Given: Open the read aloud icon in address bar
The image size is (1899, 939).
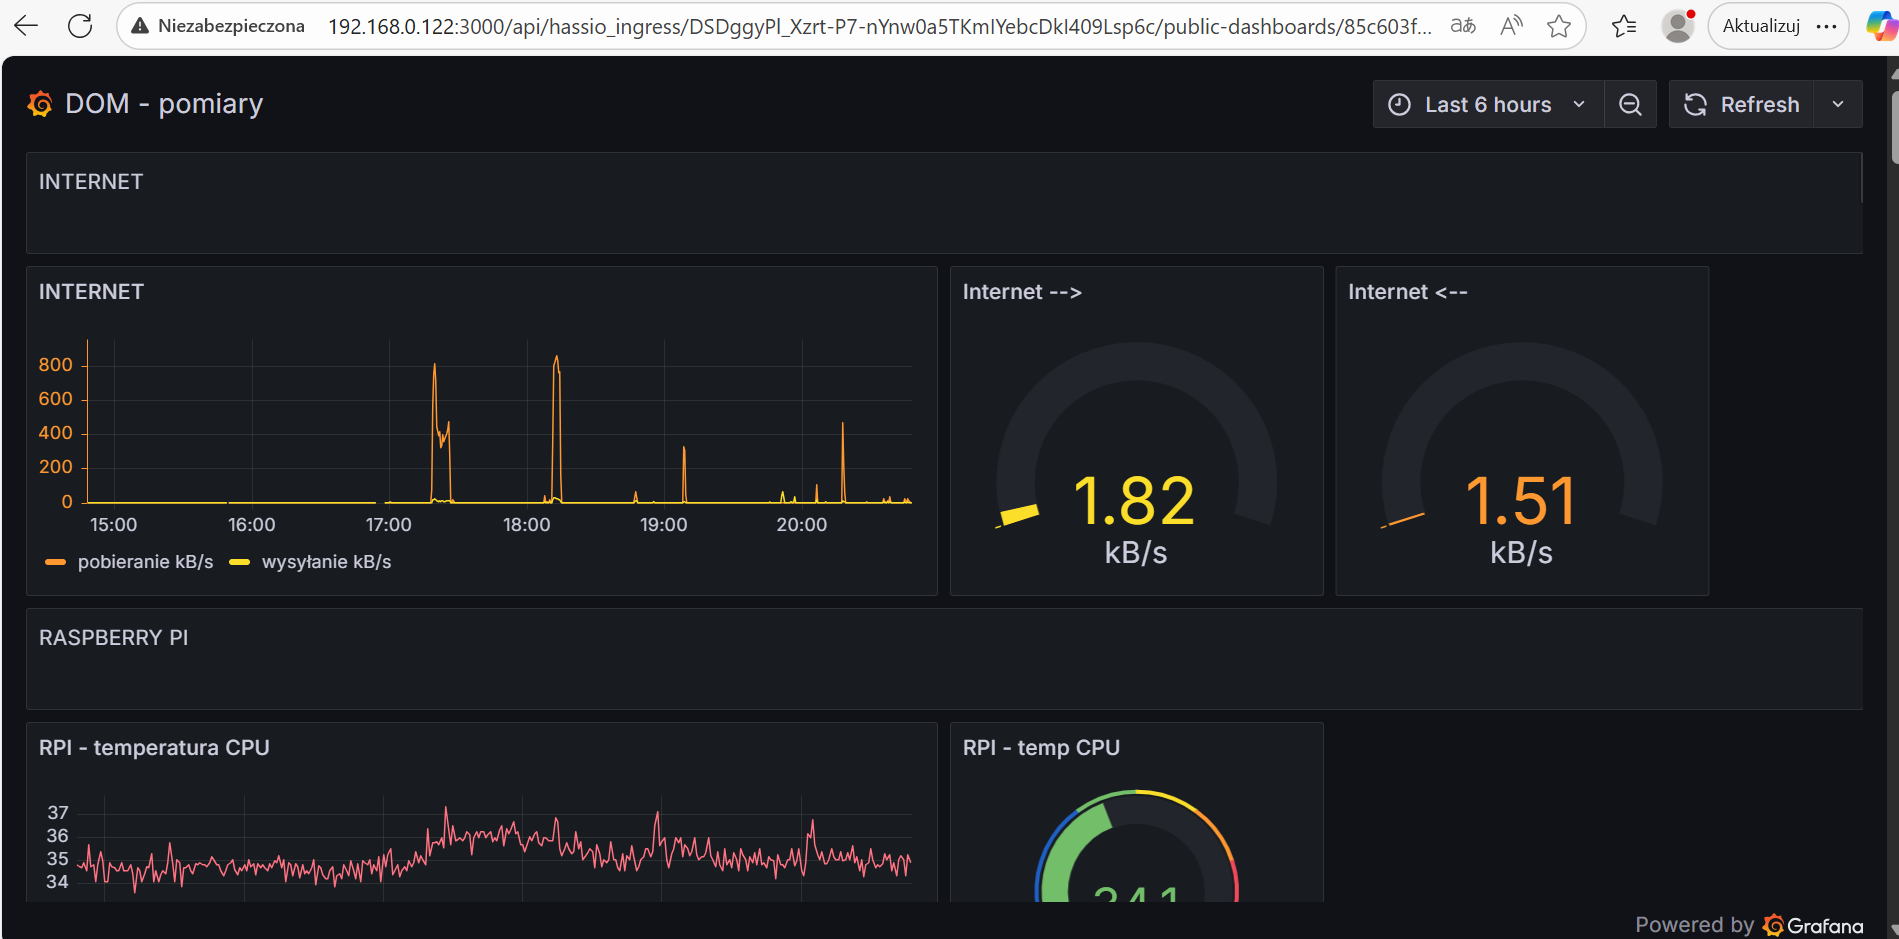Looking at the screenshot, I should point(1511,26).
